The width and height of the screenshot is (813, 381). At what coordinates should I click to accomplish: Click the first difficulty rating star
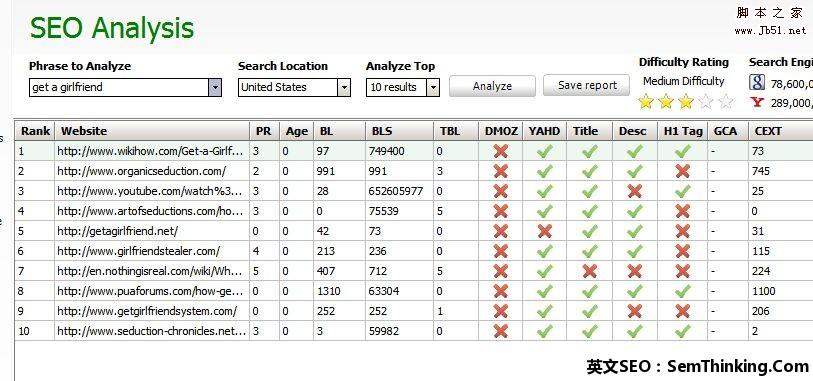[646, 101]
